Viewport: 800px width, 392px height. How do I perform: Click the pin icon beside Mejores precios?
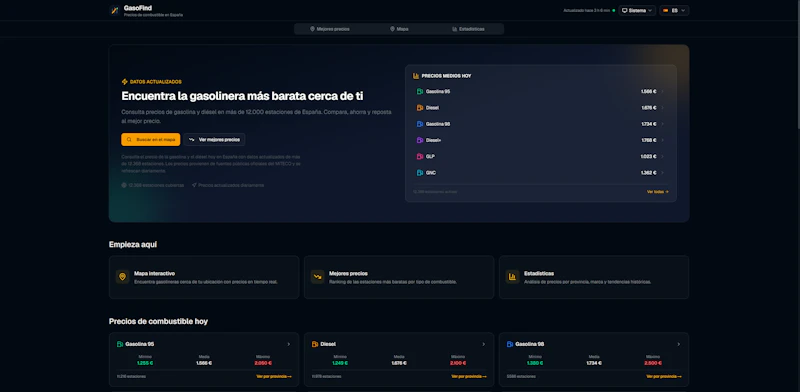[x=312, y=29]
